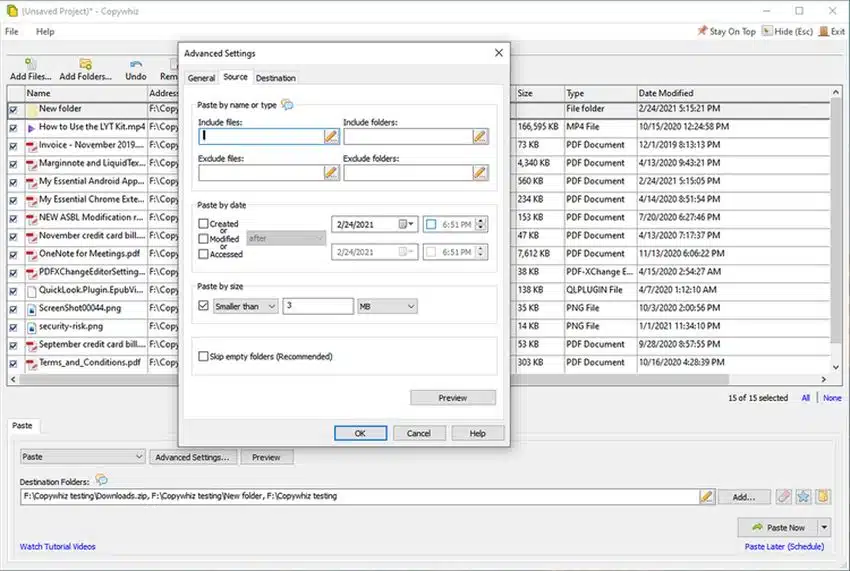Open the Paste mode dropdown
The image size is (850, 571).
82,457
